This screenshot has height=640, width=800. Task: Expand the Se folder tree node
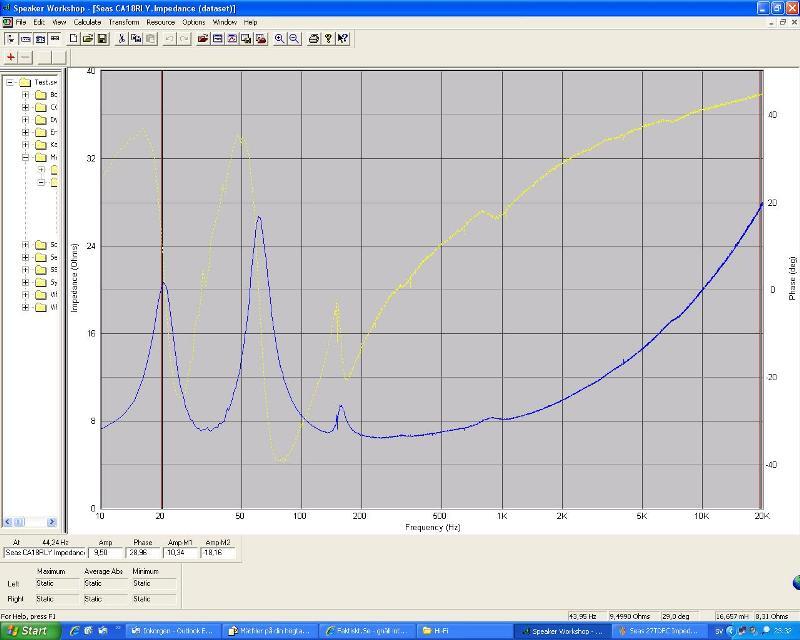25,258
